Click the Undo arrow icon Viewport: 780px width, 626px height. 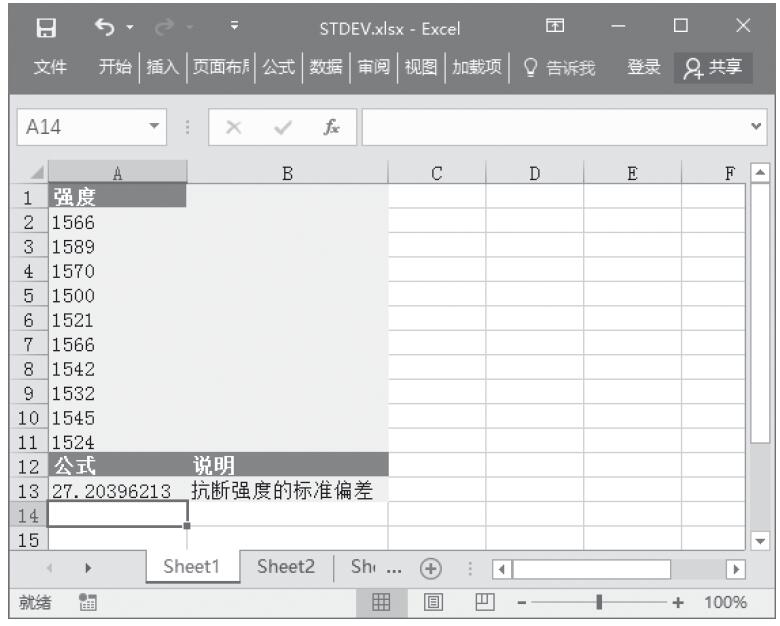(103, 27)
